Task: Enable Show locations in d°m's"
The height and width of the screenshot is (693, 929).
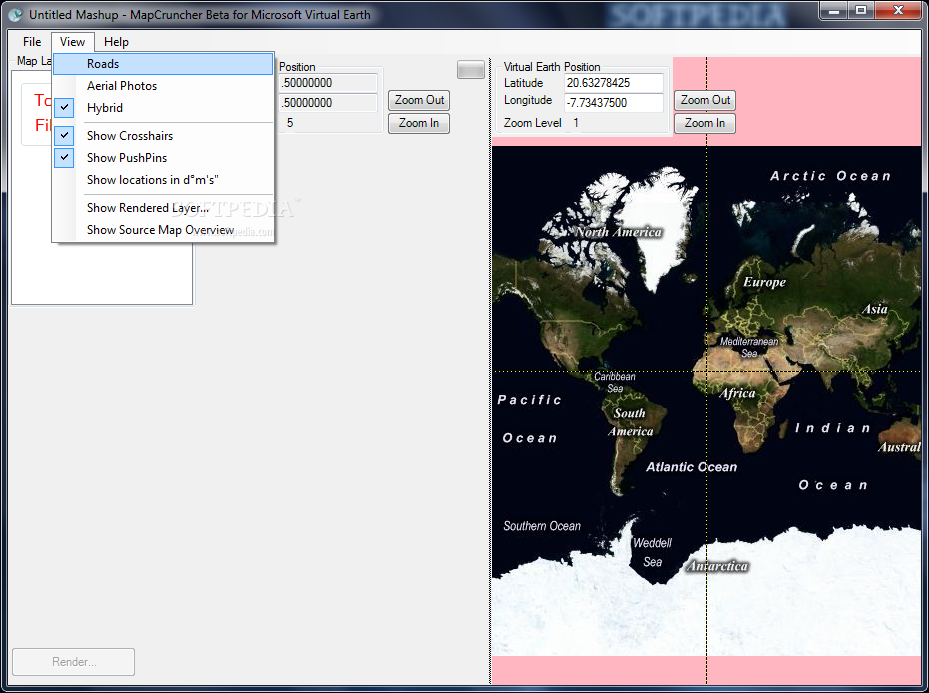Action: [x=163, y=179]
